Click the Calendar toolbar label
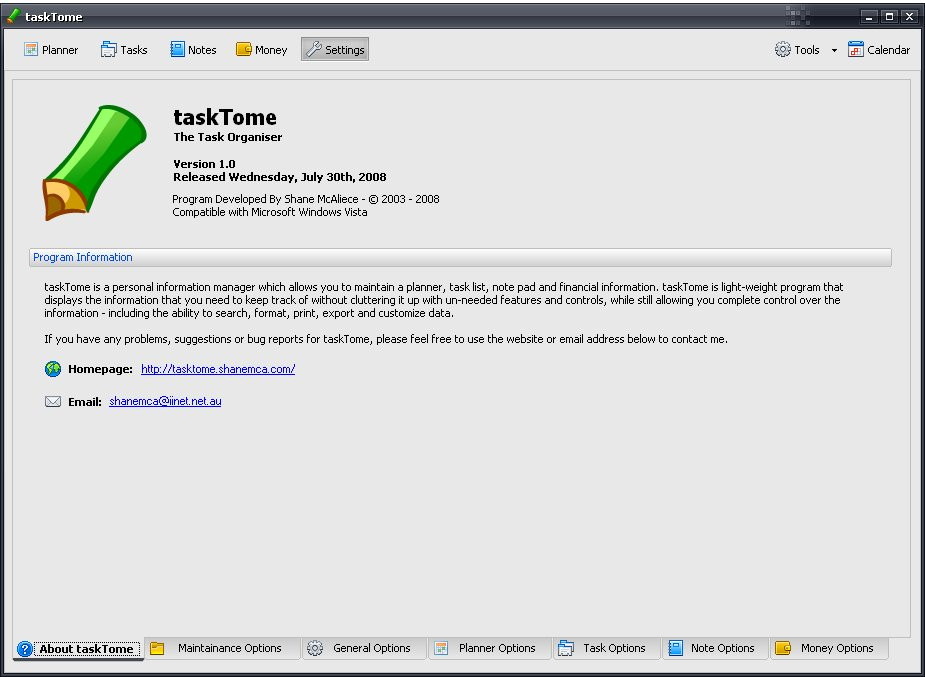Screen dimensions: 925x677 888,50
